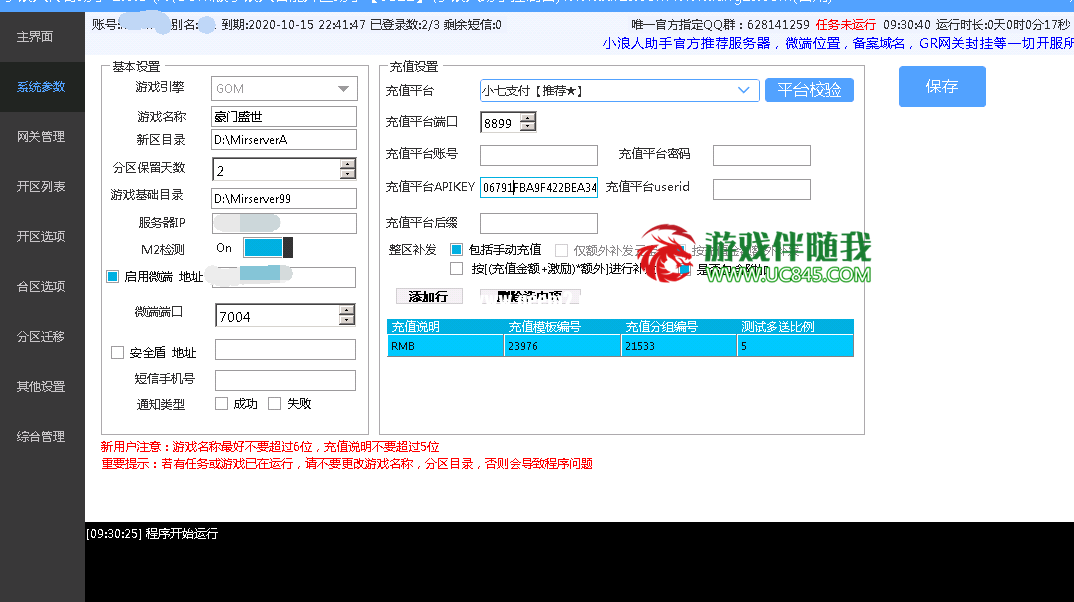Click the 游戏名称 input field
The height and width of the screenshot is (602, 1074).
(284, 116)
